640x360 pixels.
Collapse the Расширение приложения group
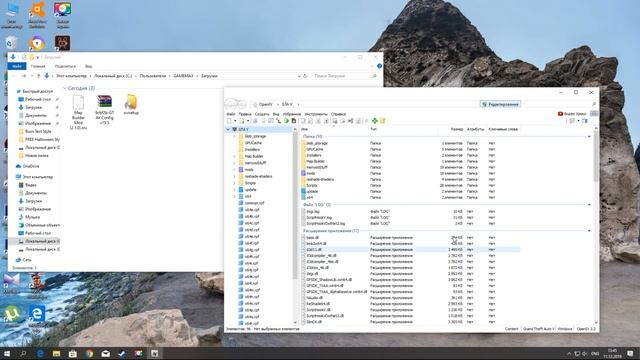point(589,231)
